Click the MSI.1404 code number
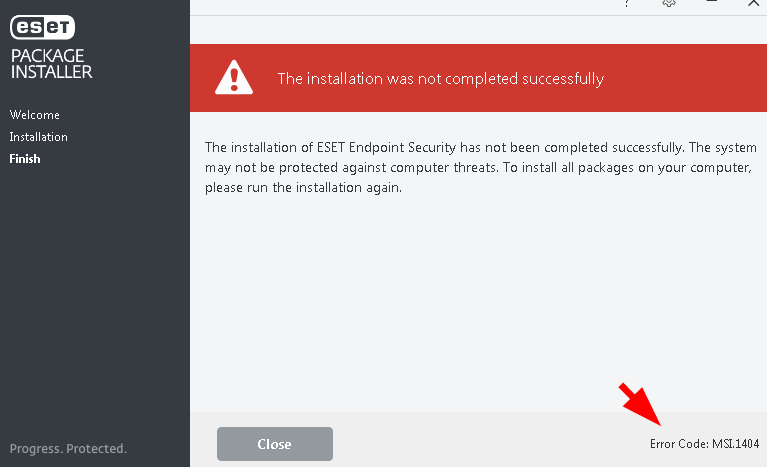 (735, 444)
